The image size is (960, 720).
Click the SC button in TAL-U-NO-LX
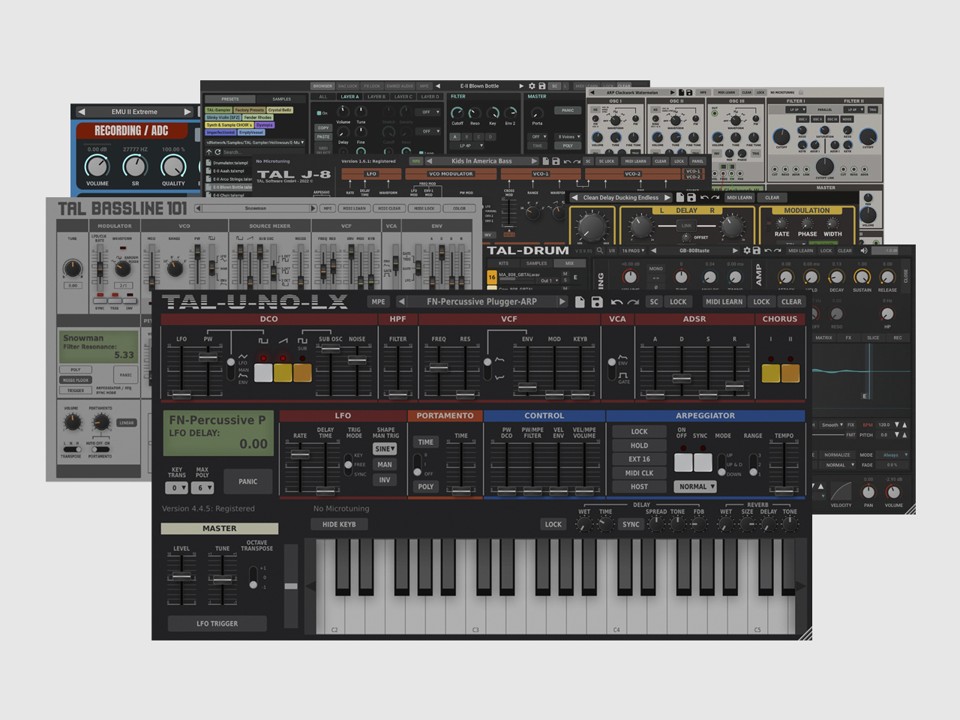(654, 302)
